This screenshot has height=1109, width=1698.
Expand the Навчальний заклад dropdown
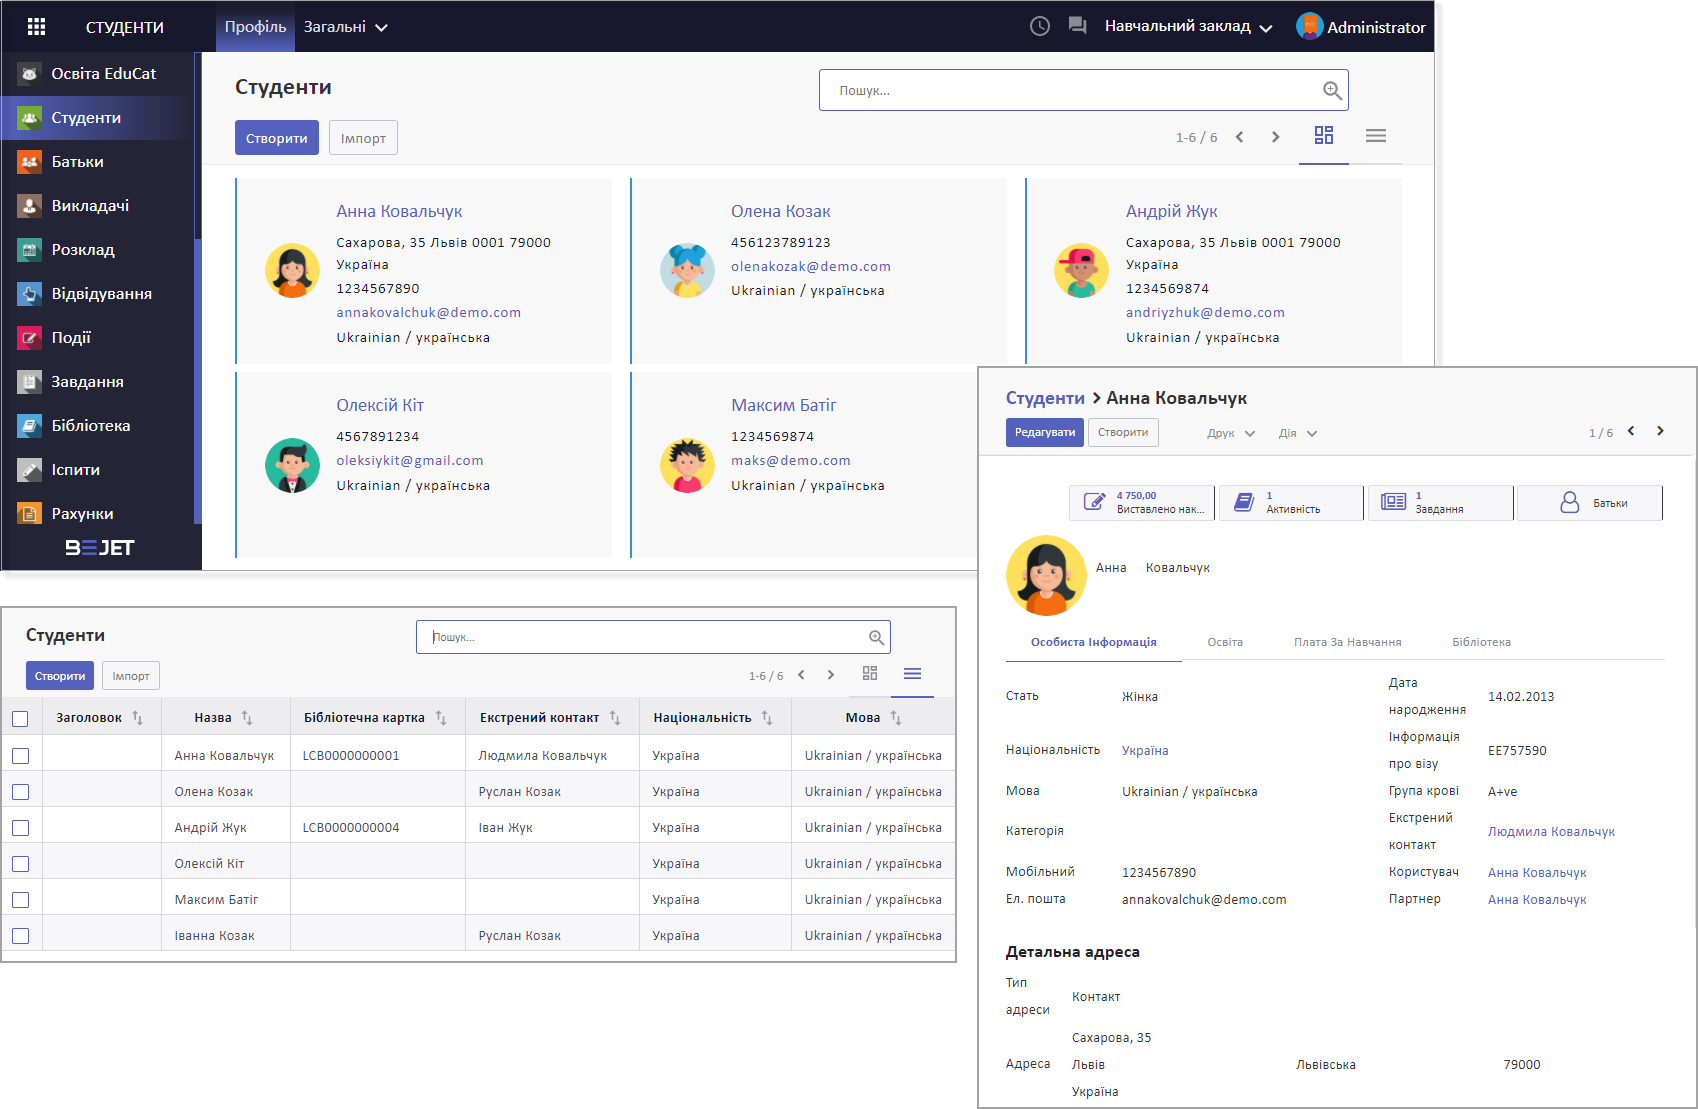[x=1188, y=26]
